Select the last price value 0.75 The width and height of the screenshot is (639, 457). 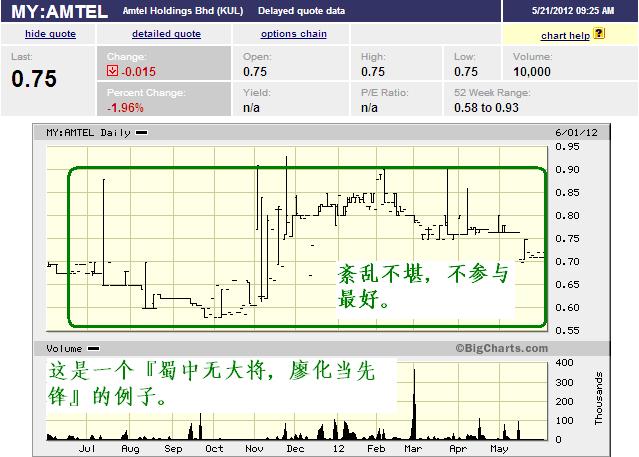34,79
